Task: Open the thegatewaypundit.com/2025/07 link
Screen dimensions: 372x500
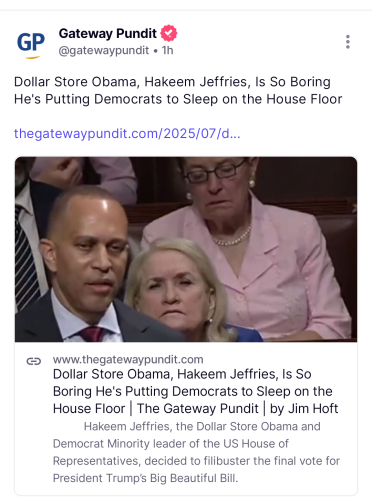Action: pyautogui.click(x=127, y=134)
